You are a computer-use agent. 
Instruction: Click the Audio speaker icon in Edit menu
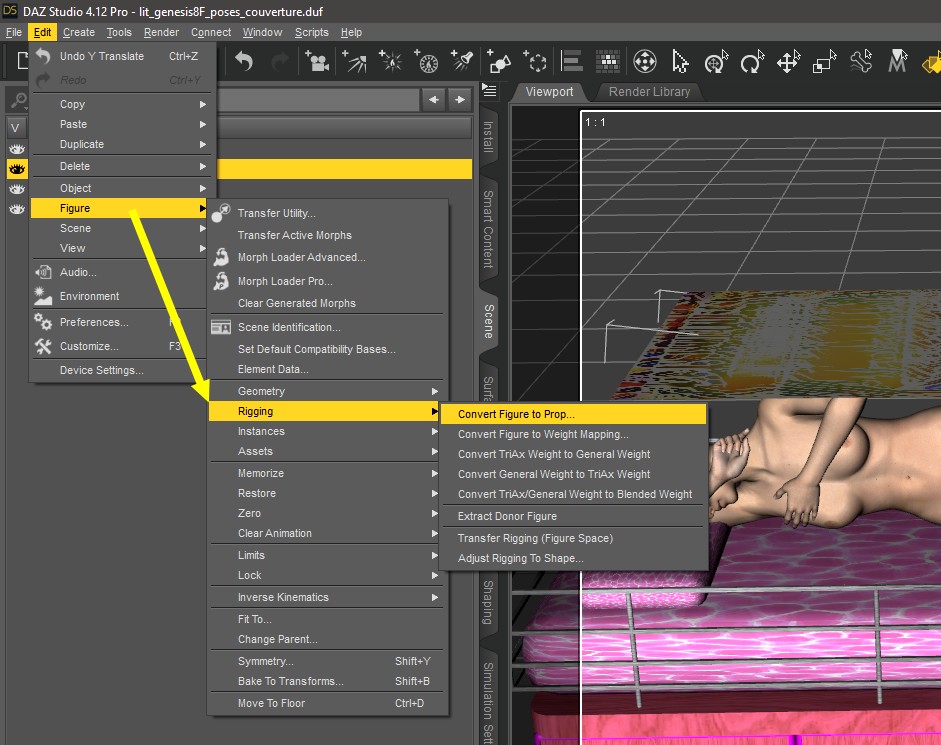click(43, 272)
